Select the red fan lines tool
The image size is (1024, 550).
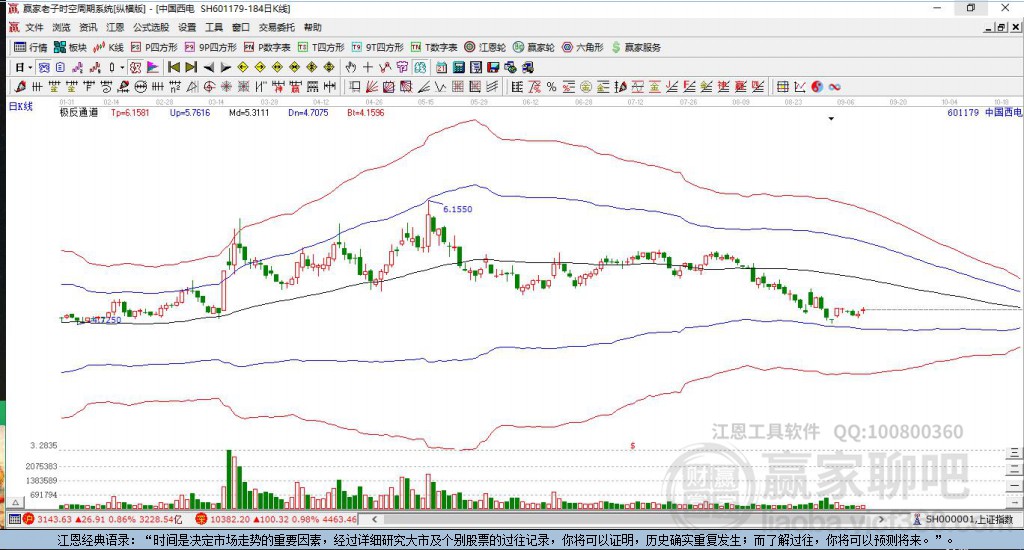(372, 86)
